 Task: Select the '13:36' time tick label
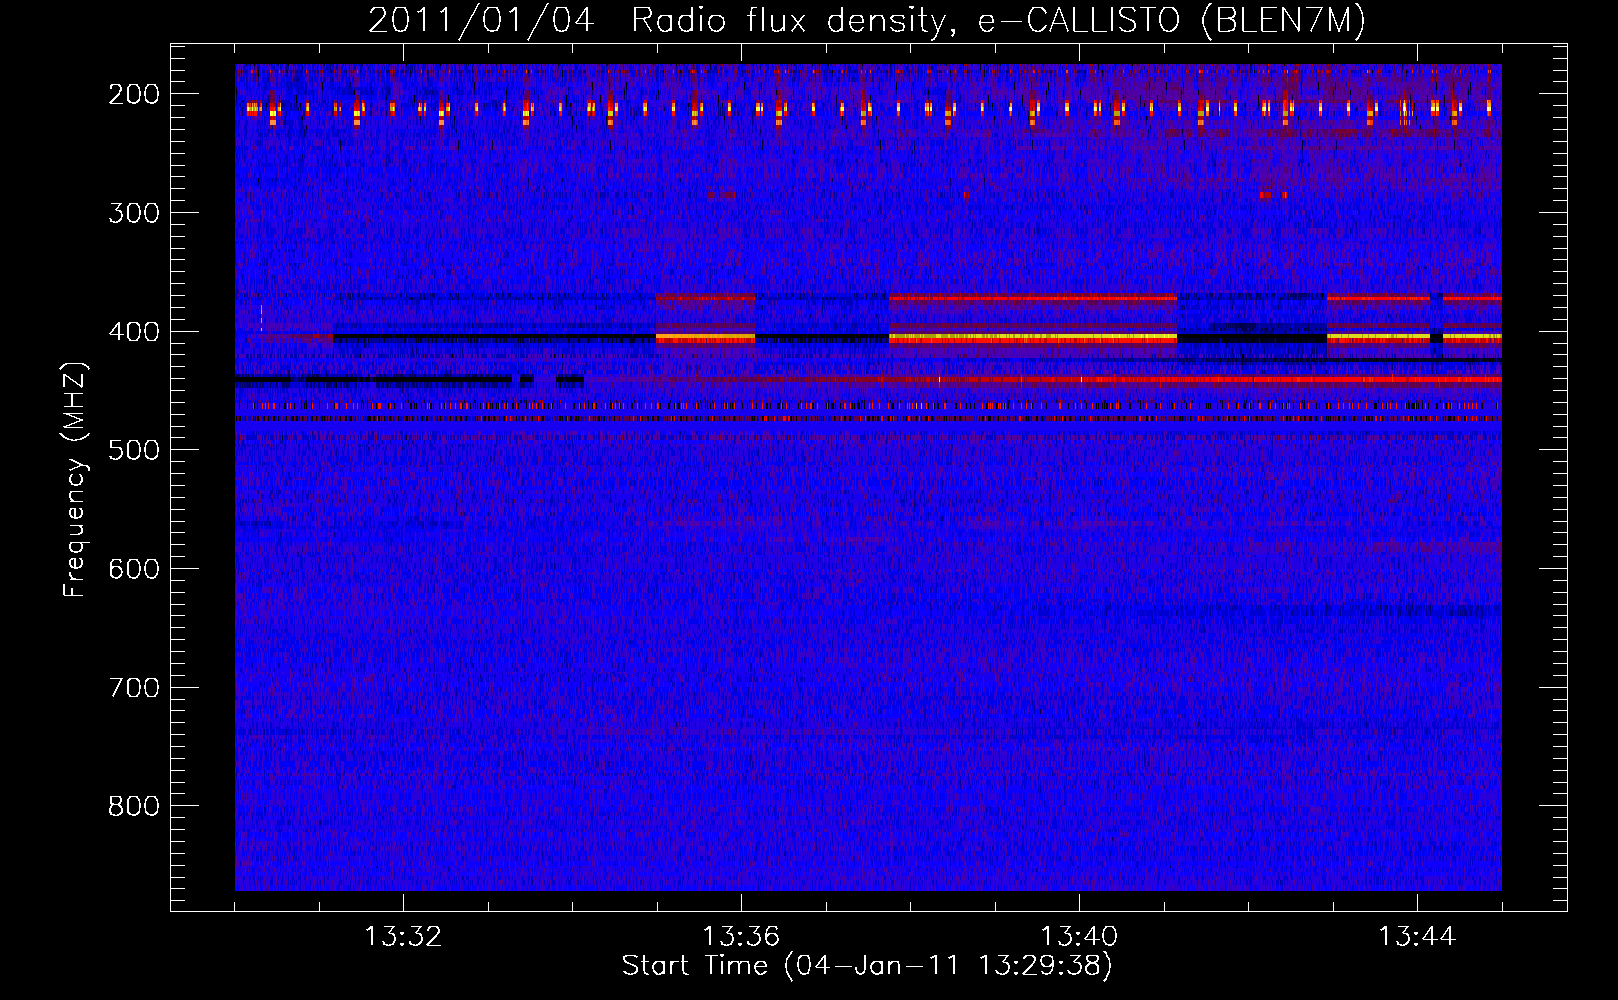pyautogui.click(x=741, y=937)
